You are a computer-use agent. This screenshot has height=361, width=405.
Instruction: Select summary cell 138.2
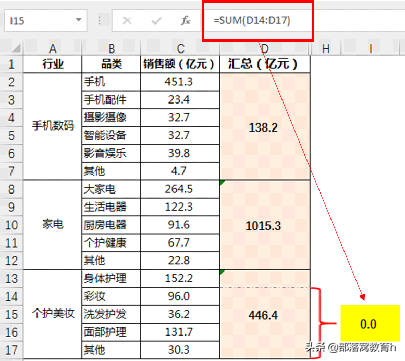pyautogui.click(x=265, y=127)
